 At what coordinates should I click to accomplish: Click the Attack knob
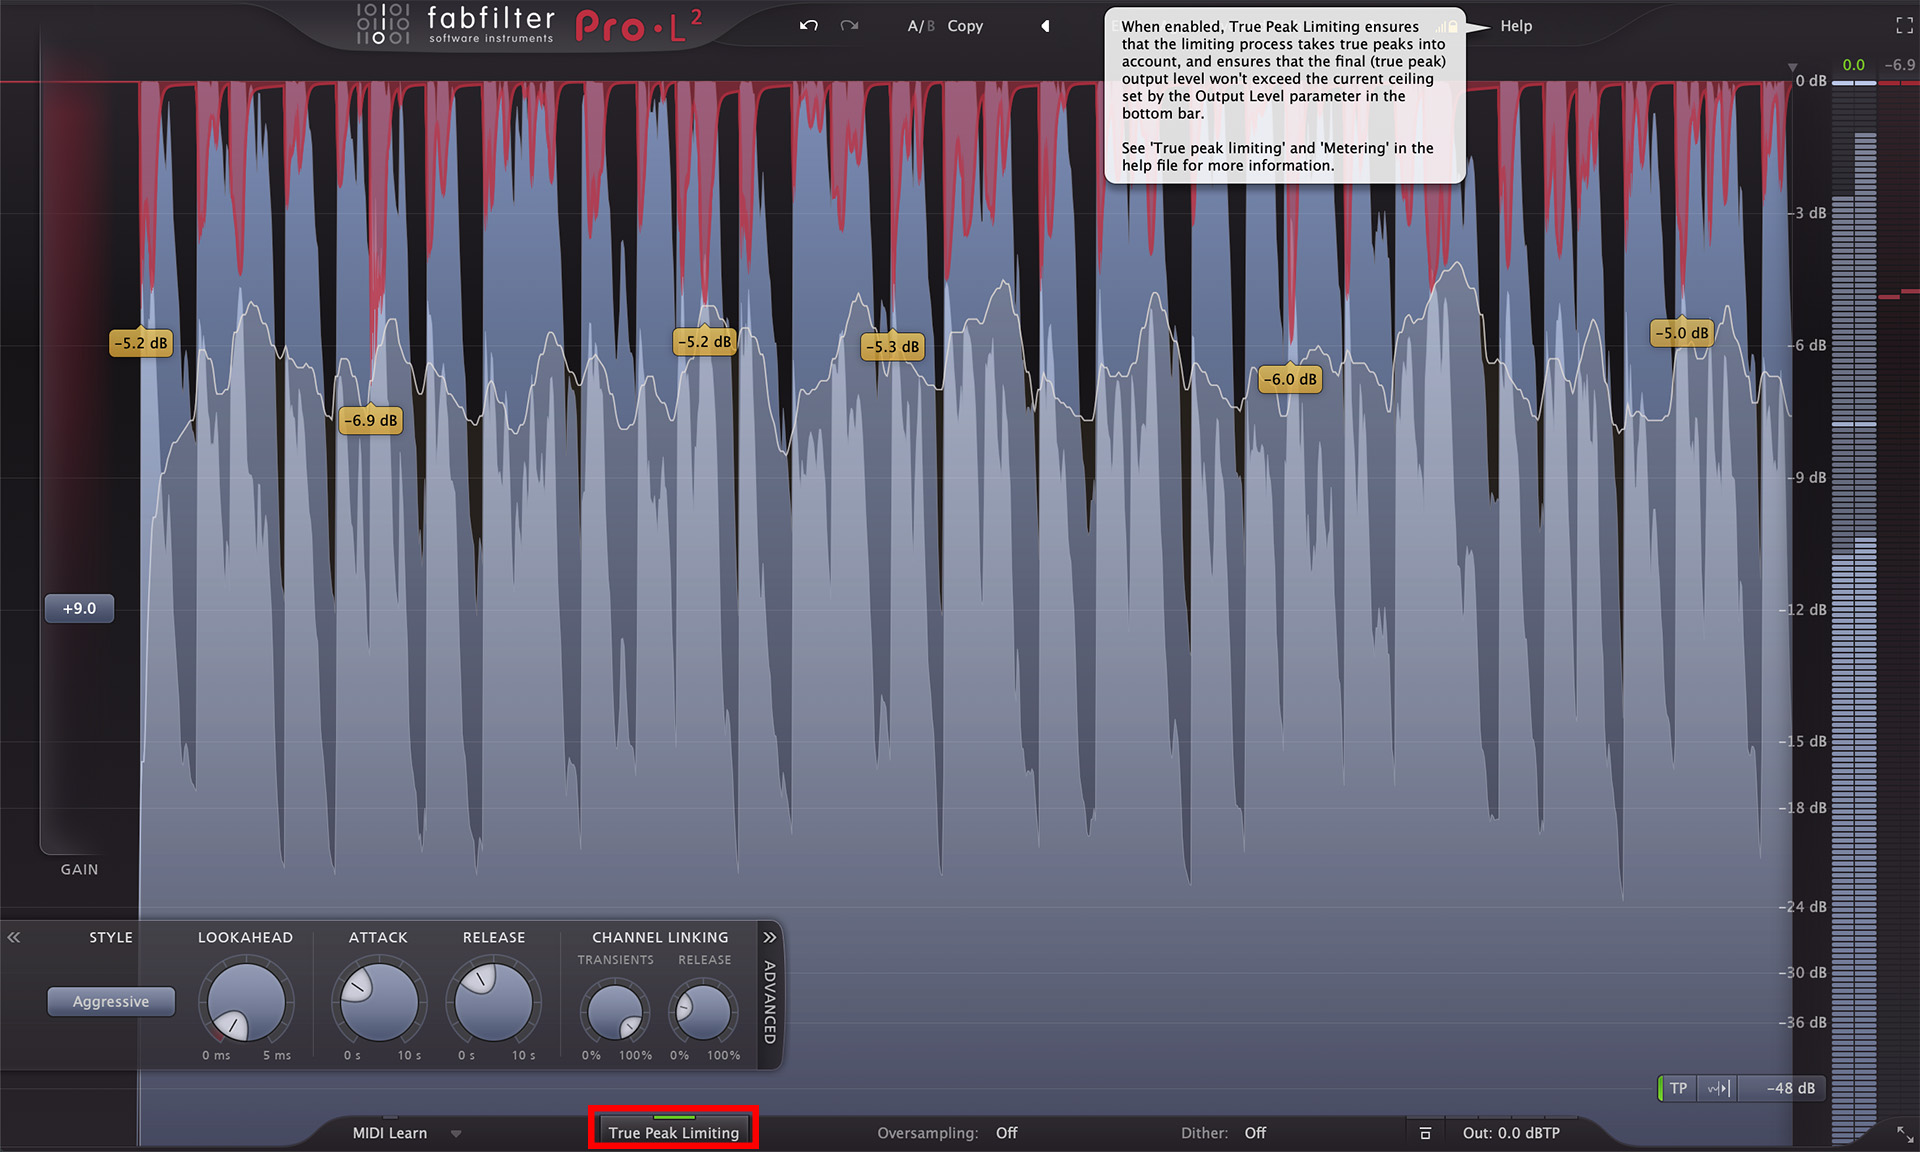379,1002
